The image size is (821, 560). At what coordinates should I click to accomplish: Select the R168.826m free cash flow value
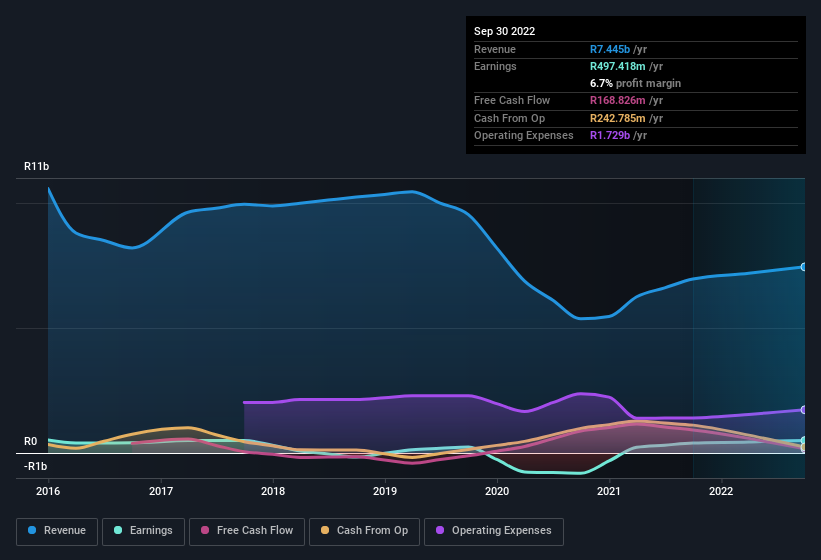click(x=617, y=100)
